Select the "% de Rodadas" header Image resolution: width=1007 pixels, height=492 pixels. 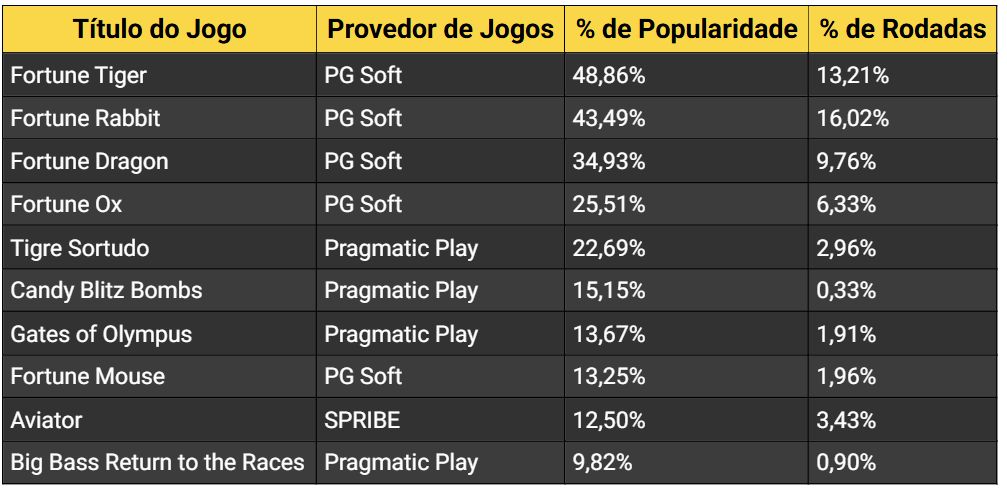coord(903,29)
